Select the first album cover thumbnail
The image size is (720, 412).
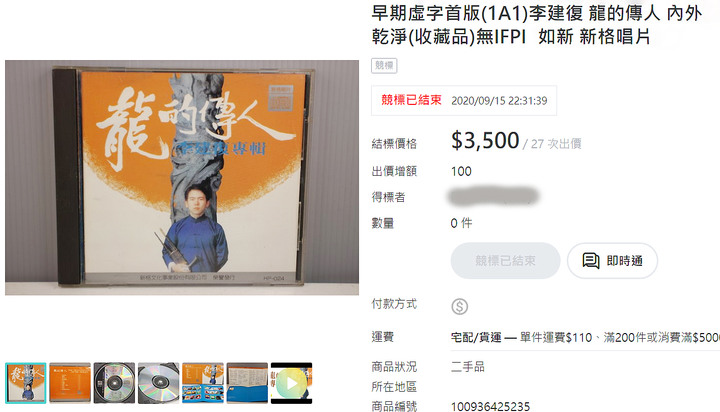[x=26, y=383]
